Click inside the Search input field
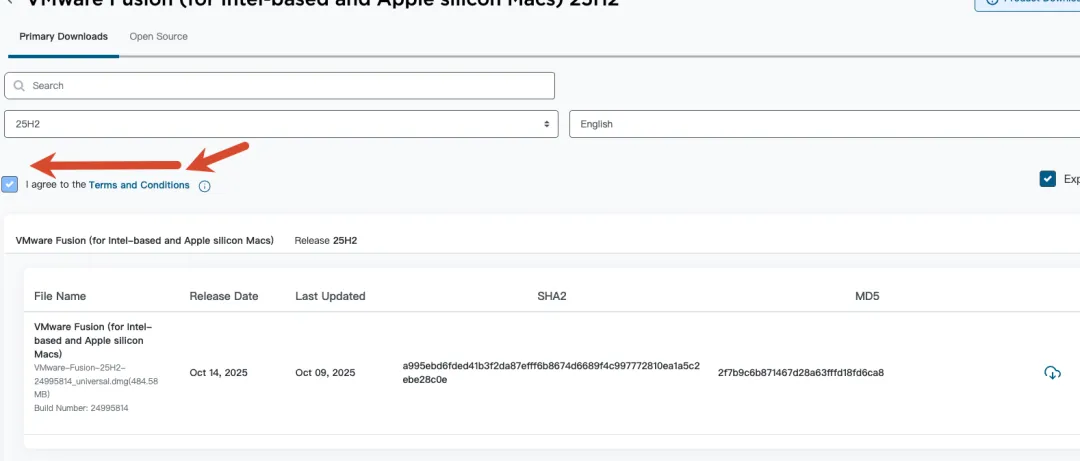1080x461 pixels. [x=290, y=86]
